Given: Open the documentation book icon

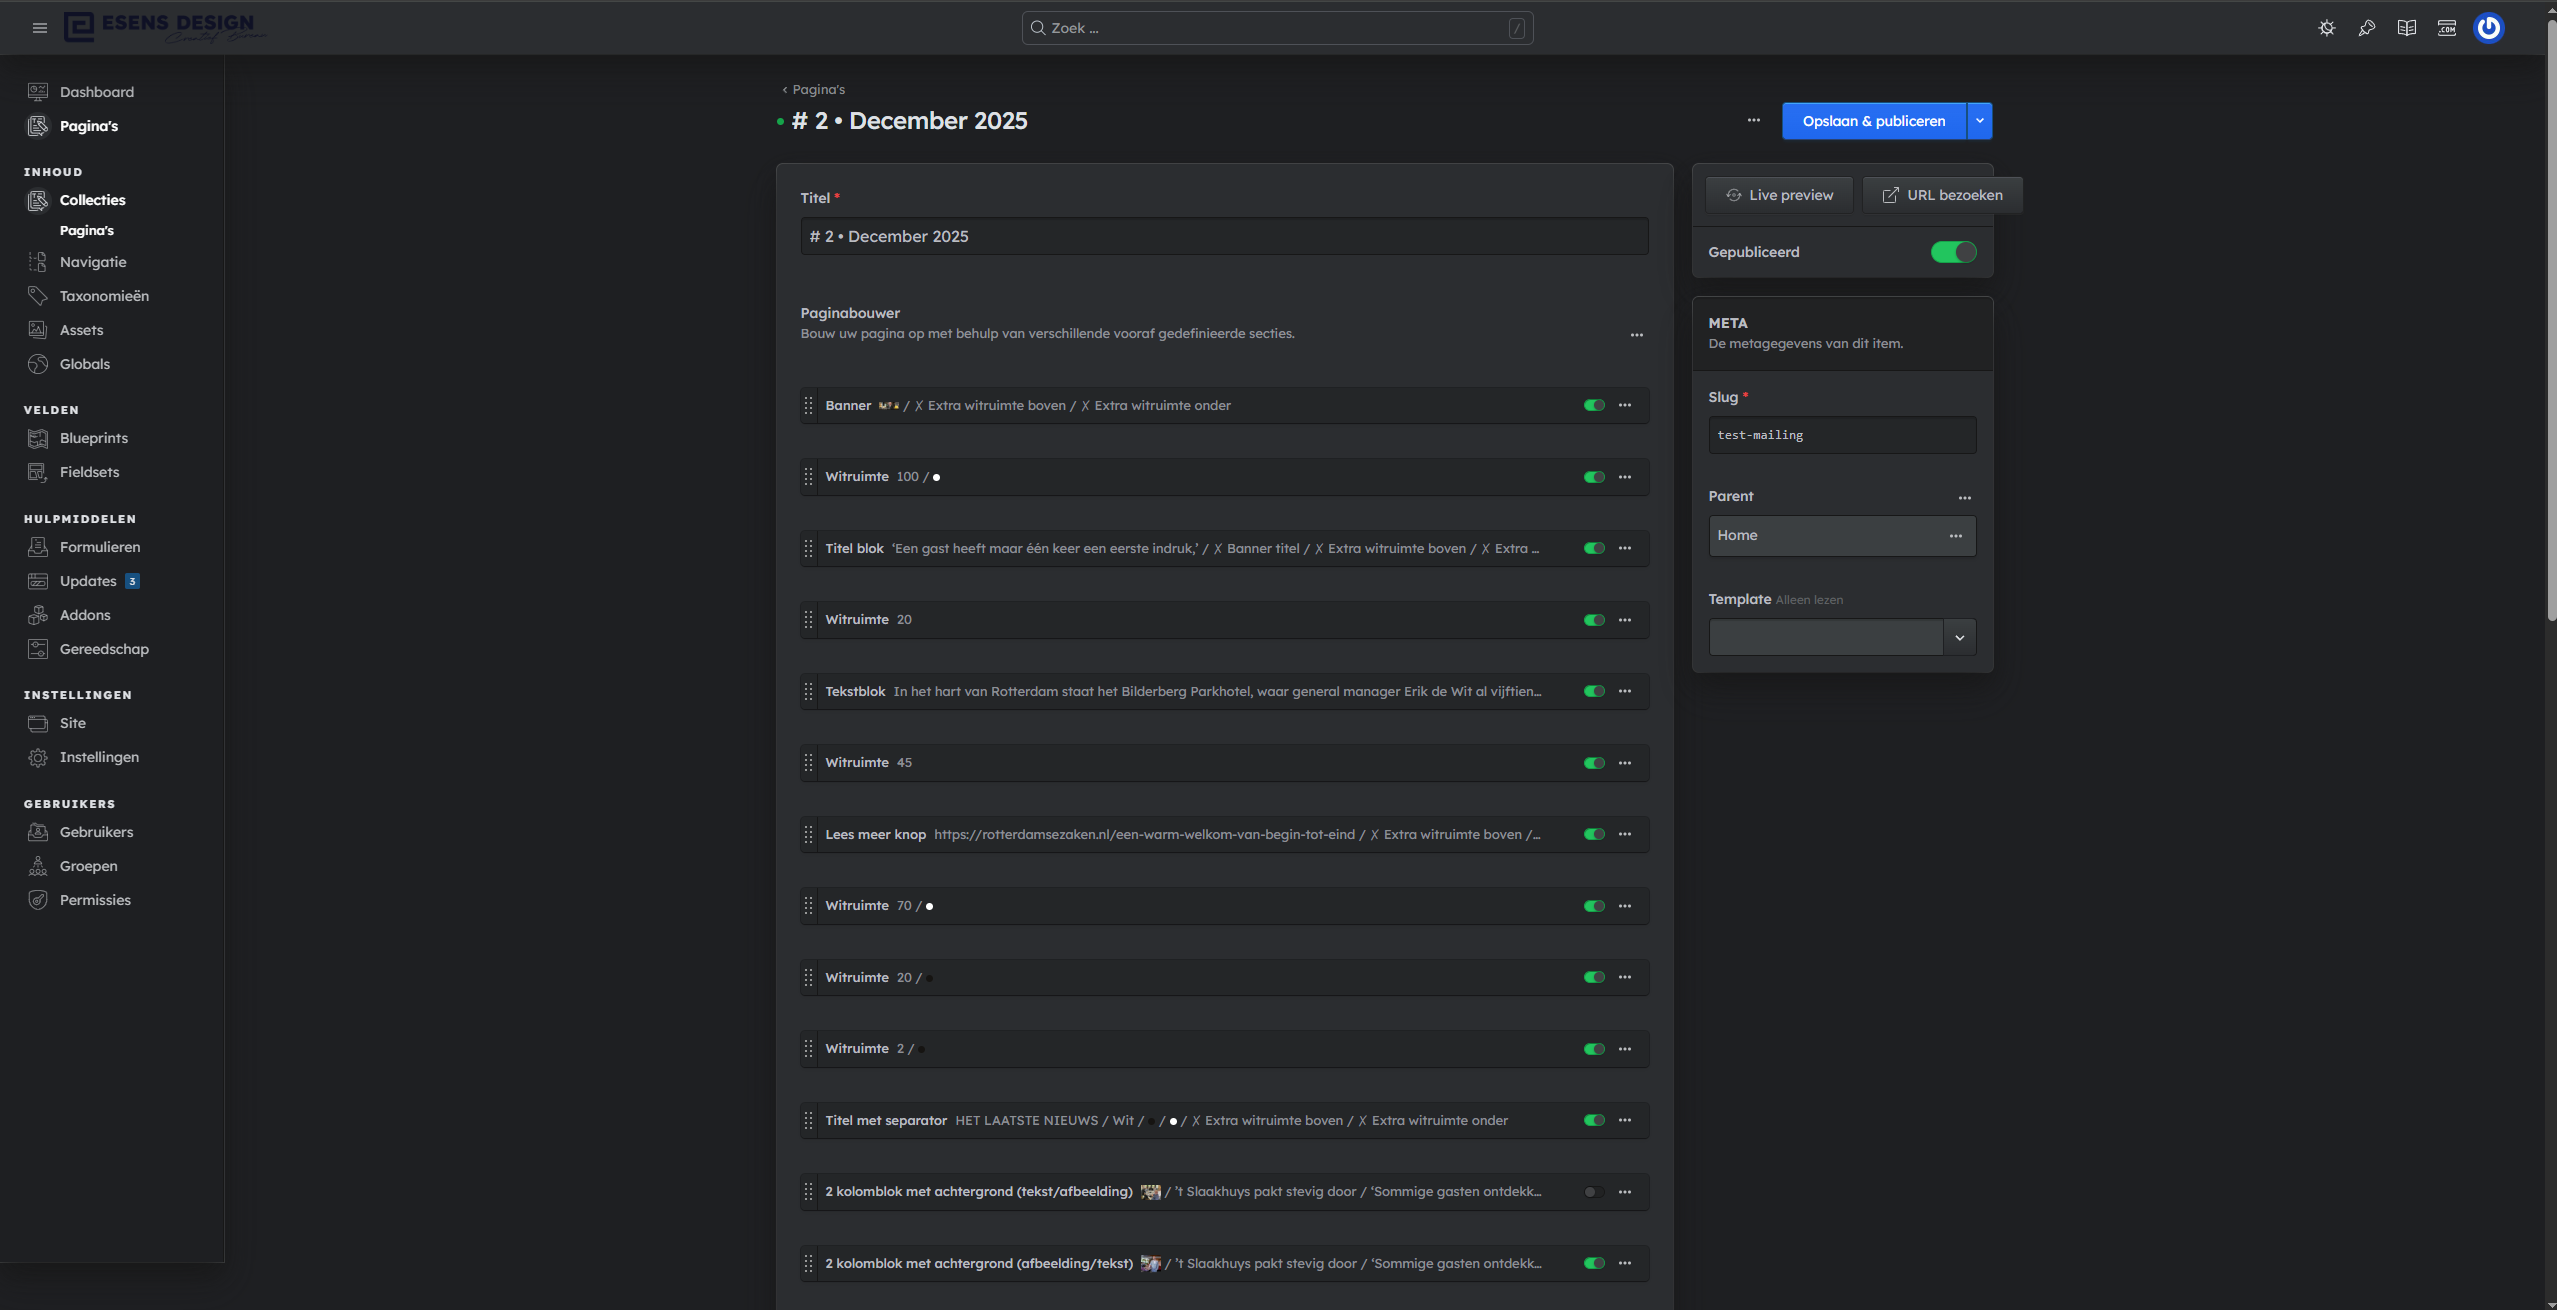Looking at the screenshot, I should pyautogui.click(x=2407, y=28).
